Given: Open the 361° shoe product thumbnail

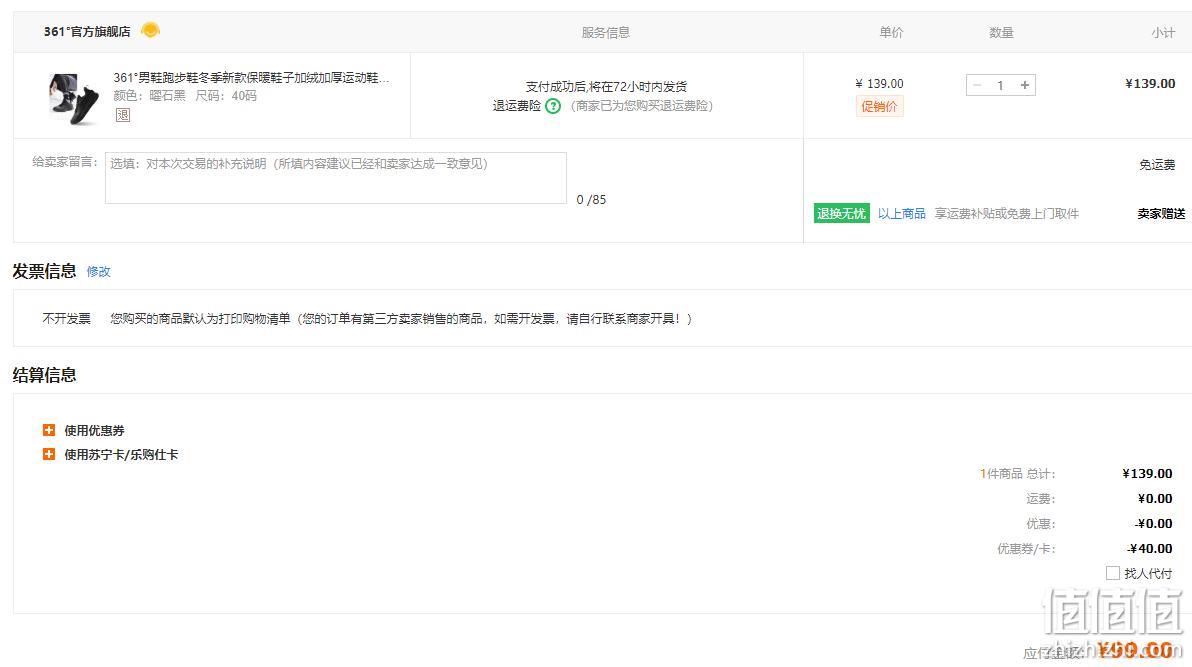Looking at the screenshot, I should (74, 98).
